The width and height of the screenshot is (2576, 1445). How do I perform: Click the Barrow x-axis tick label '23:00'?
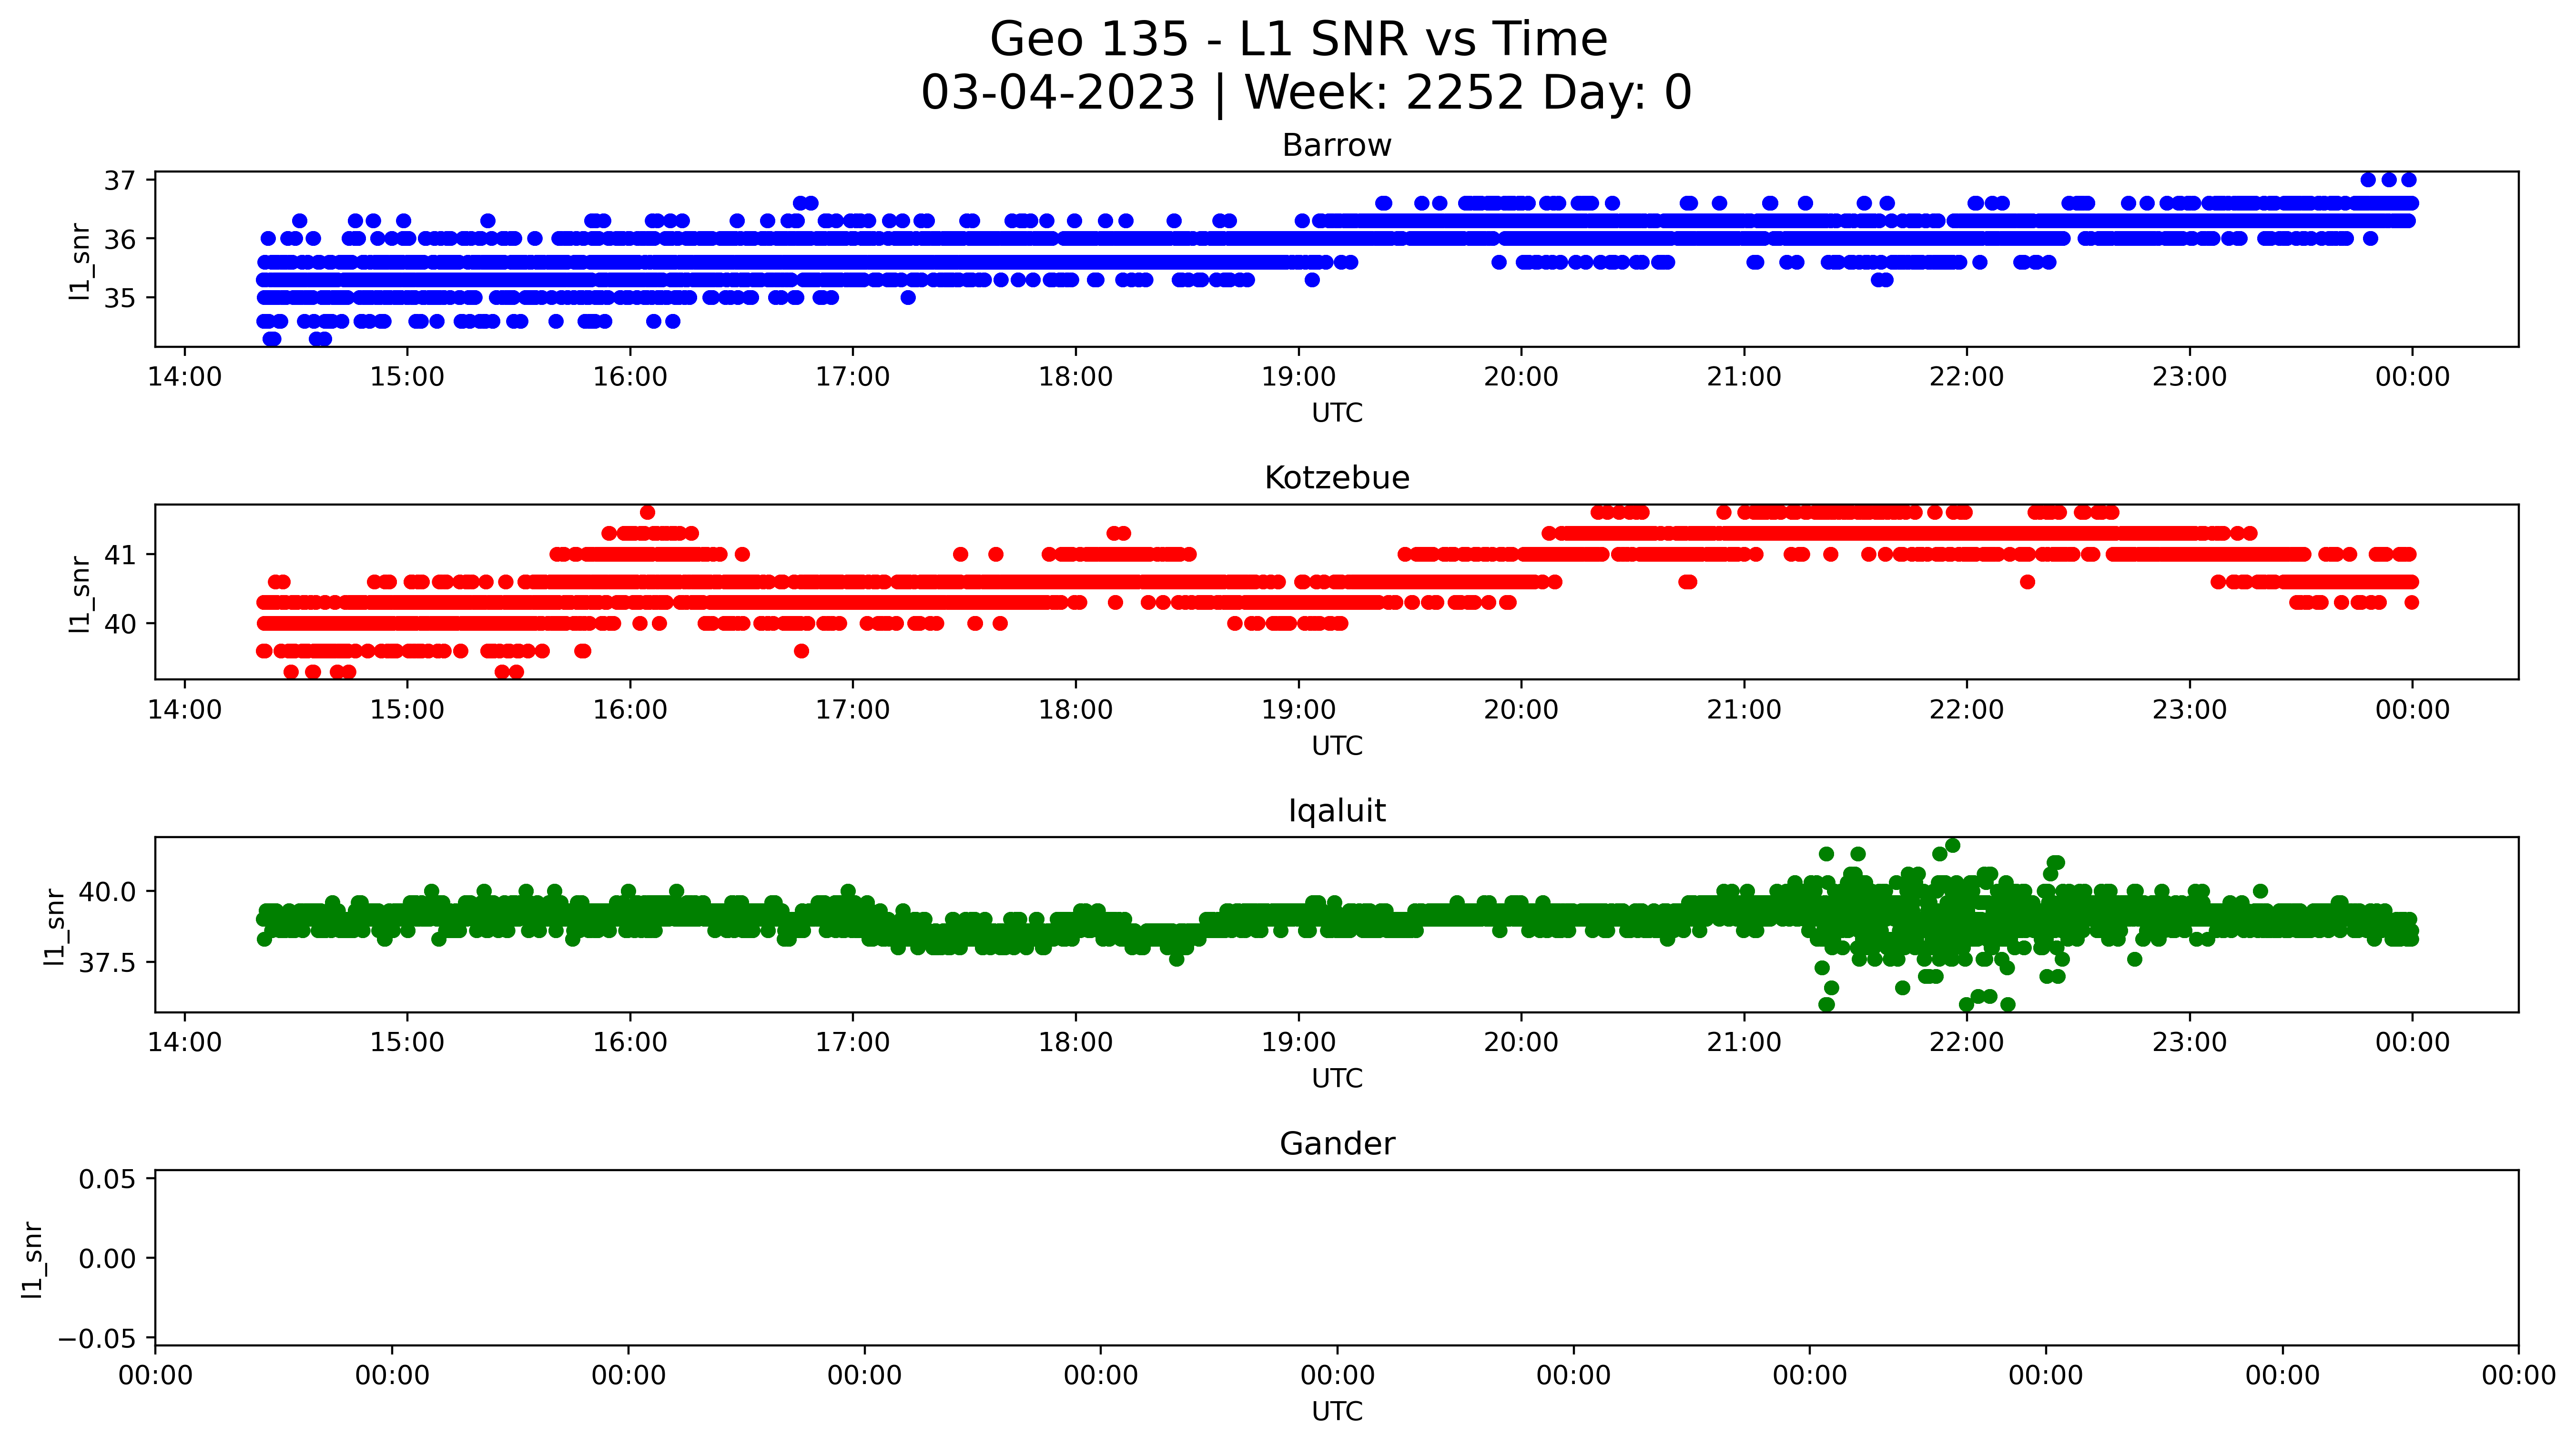2190,377
